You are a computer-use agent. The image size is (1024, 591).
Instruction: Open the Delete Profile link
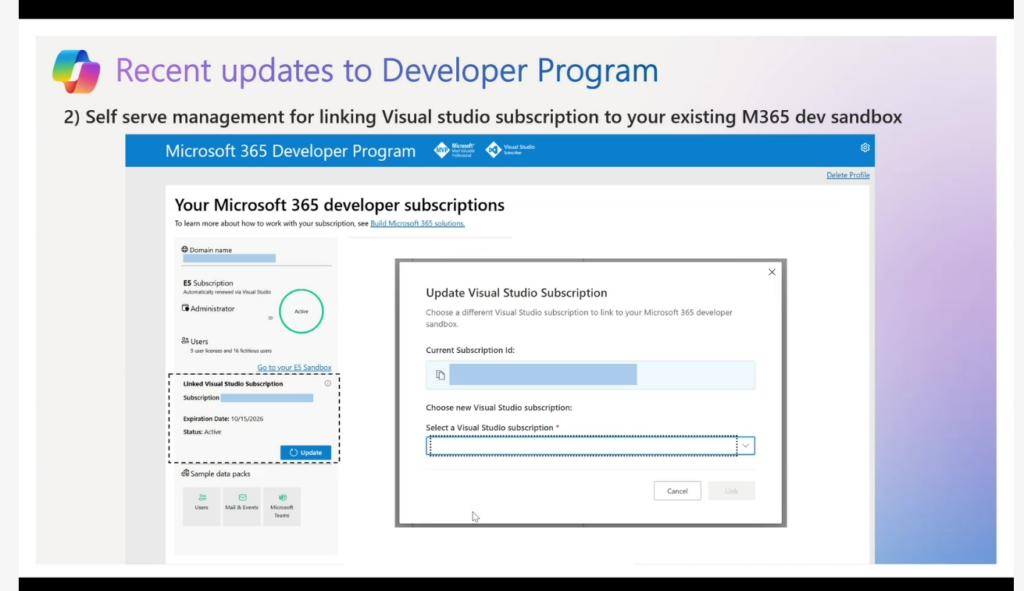coord(847,175)
